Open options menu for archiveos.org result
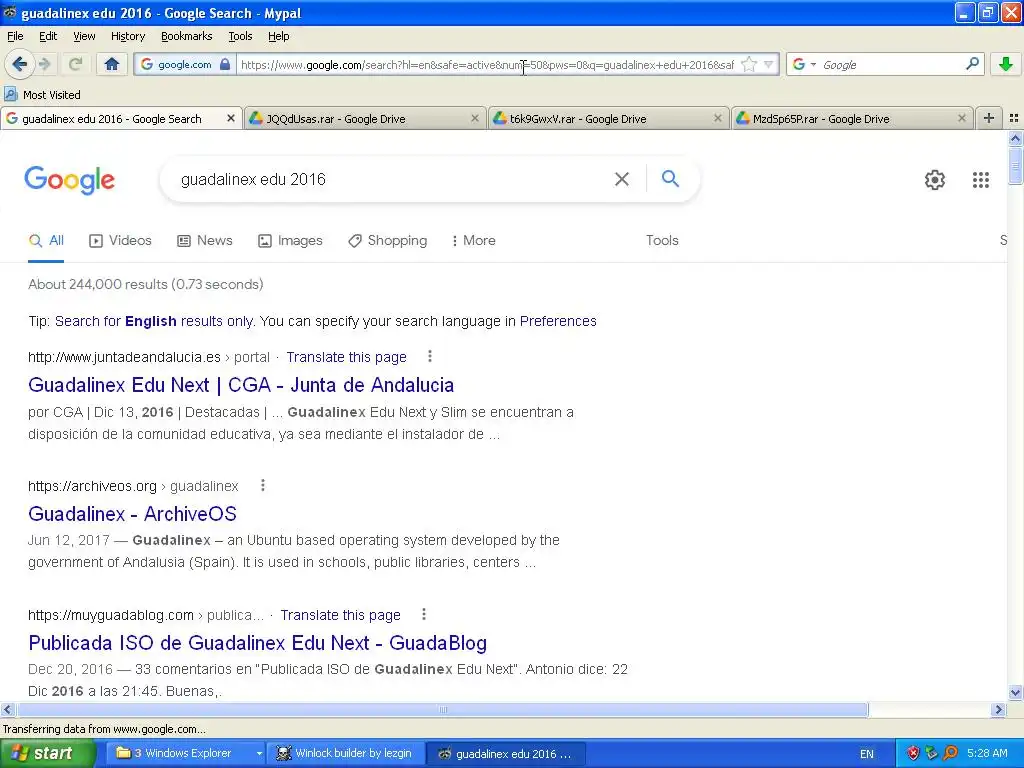 coord(263,485)
